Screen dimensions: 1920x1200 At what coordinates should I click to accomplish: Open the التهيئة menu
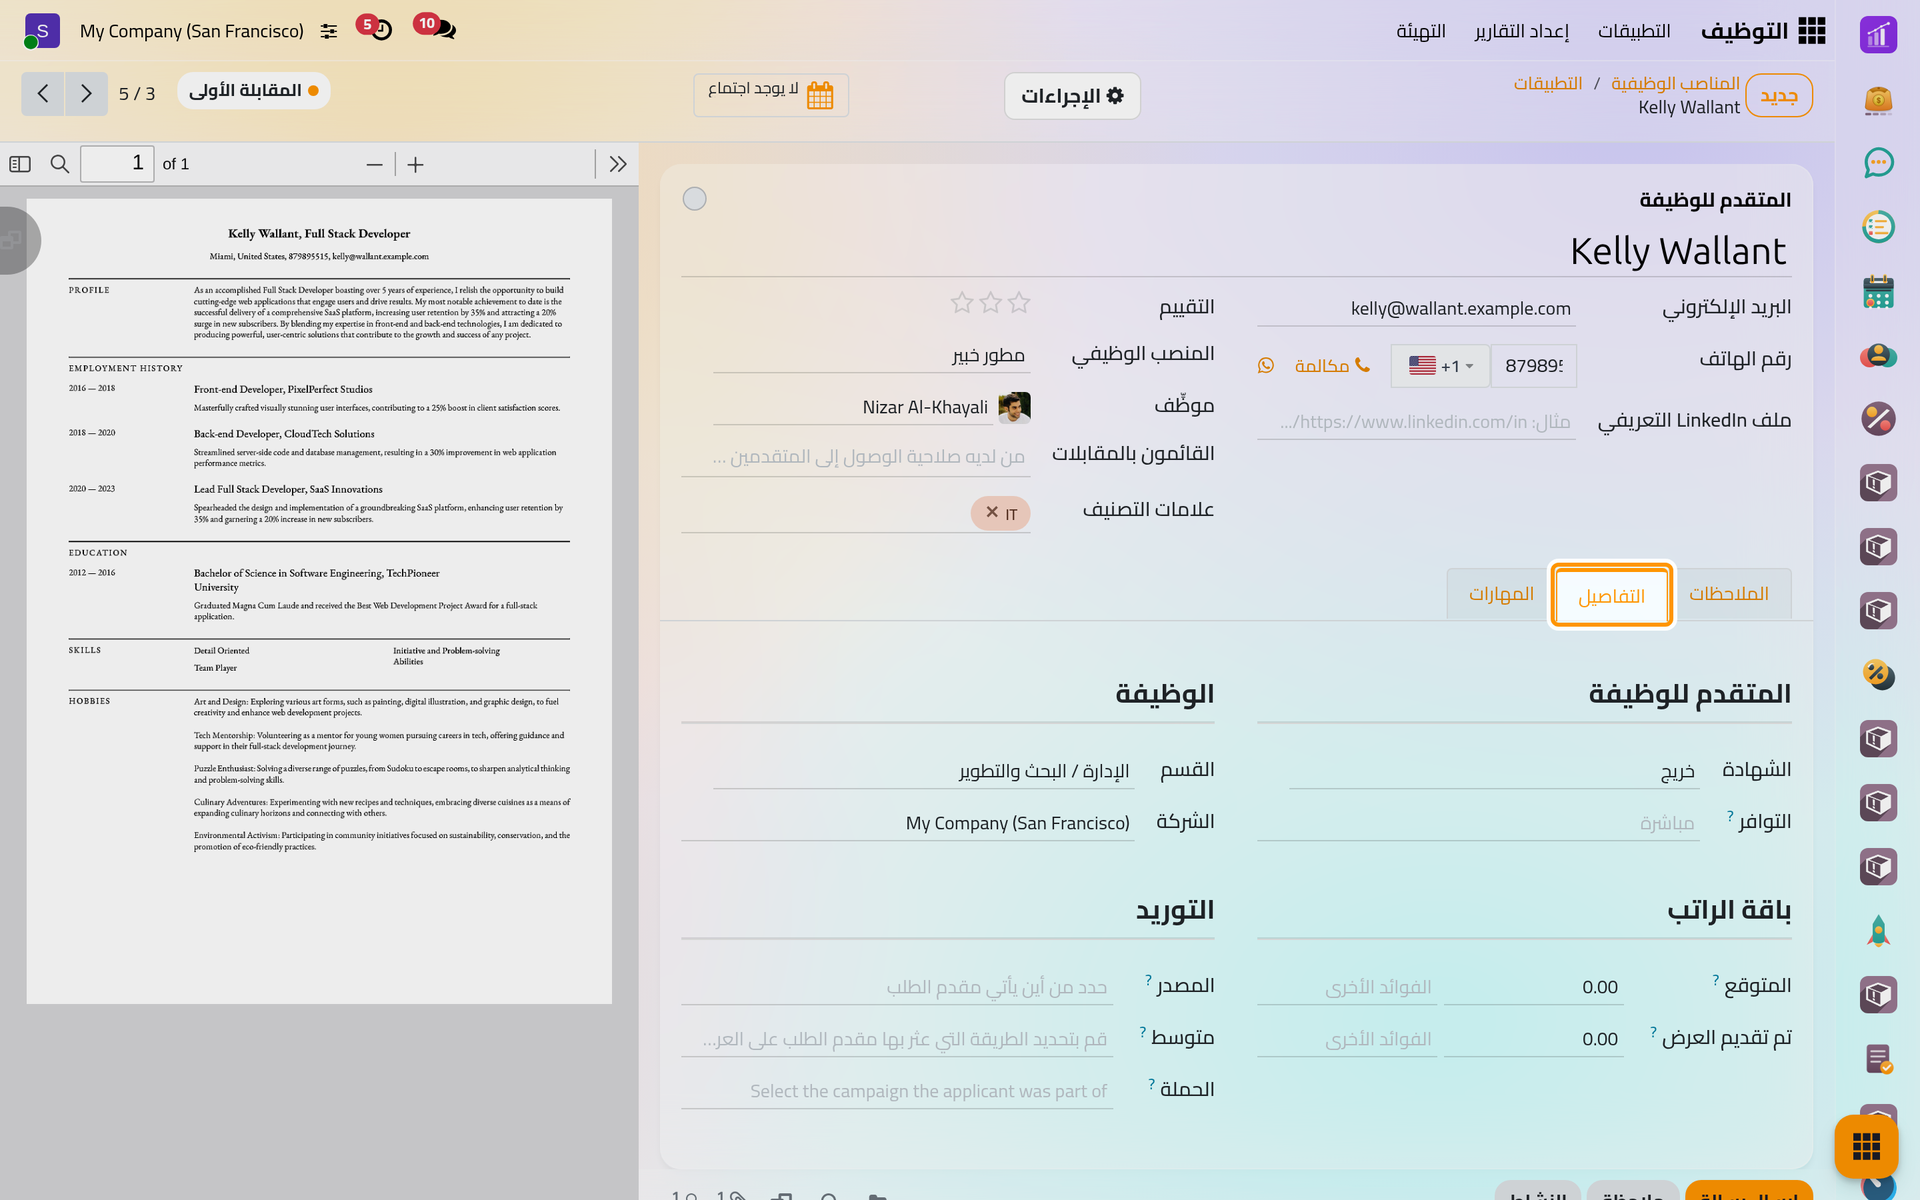pos(1421,31)
